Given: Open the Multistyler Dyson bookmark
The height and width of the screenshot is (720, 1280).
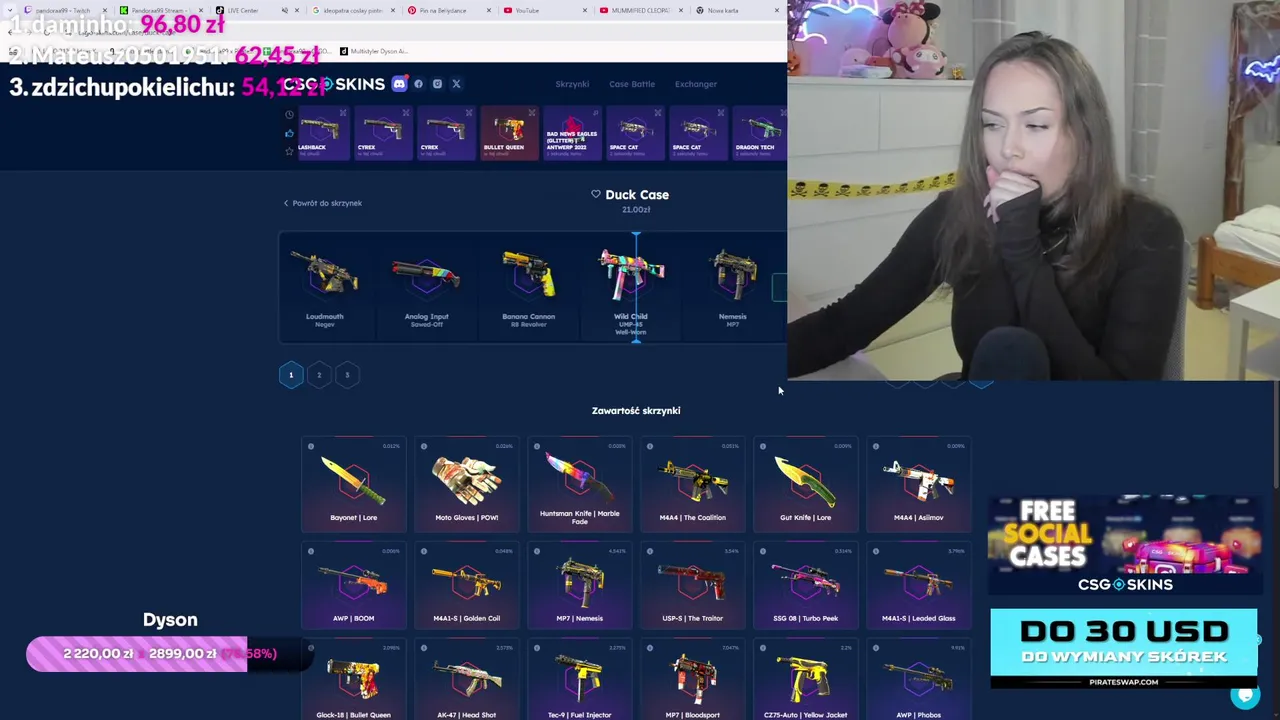Looking at the screenshot, I should click(x=374, y=51).
